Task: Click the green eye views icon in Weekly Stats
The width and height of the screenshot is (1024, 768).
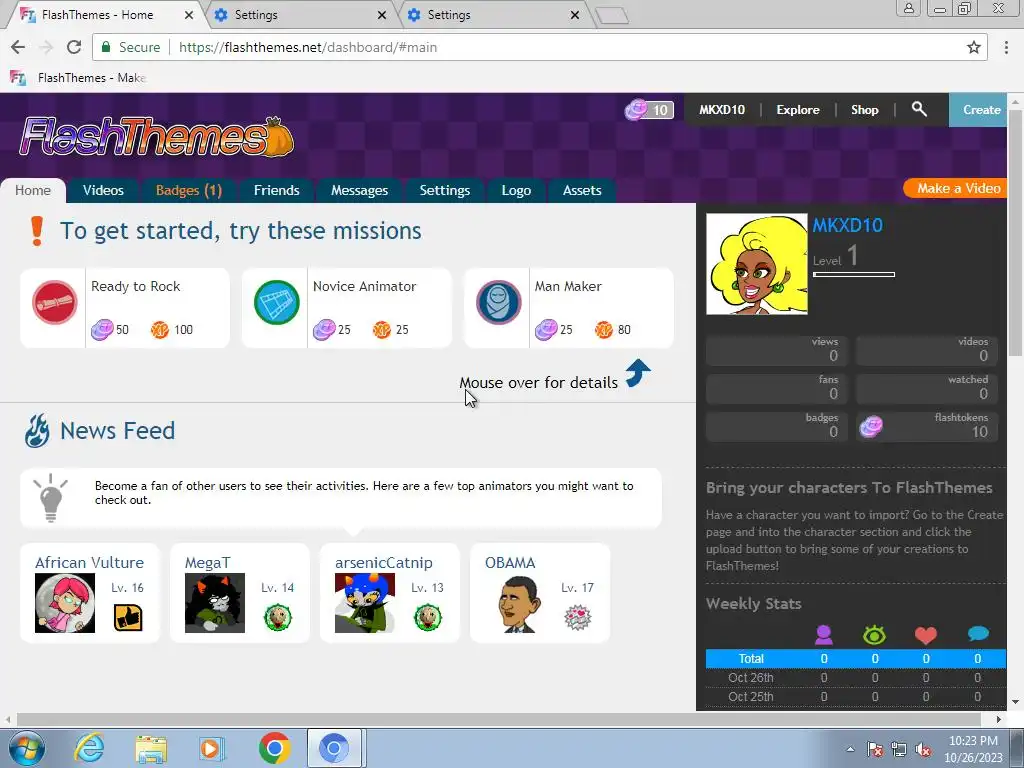Action: click(x=874, y=635)
